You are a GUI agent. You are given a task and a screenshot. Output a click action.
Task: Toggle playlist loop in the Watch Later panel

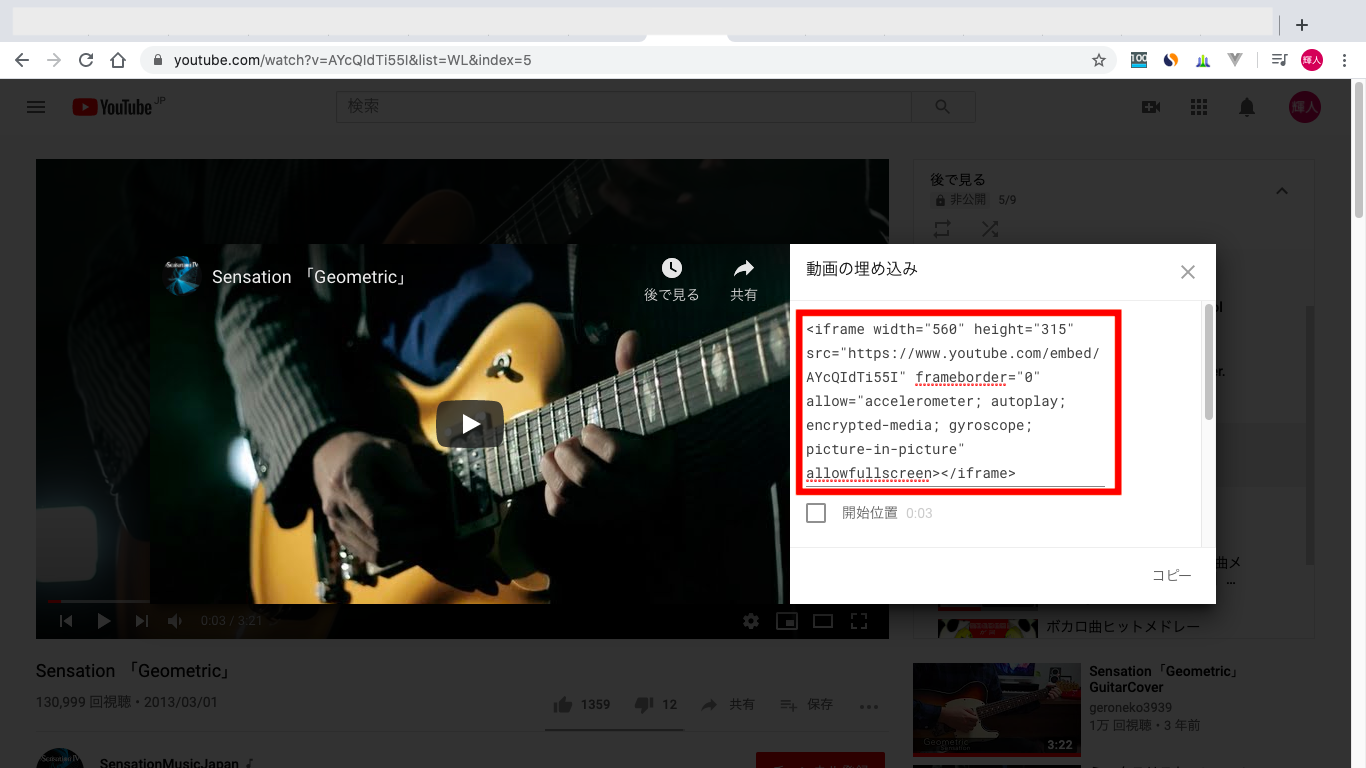point(940,229)
